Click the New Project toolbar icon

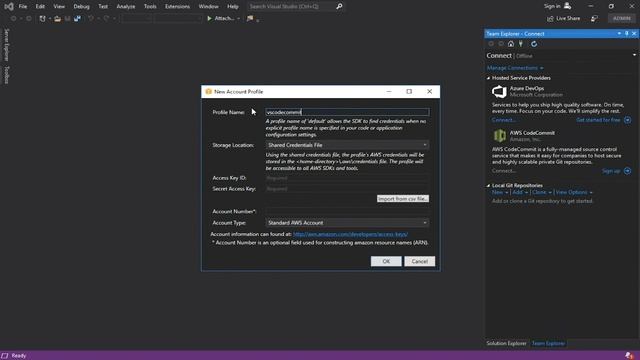(x=42, y=18)
